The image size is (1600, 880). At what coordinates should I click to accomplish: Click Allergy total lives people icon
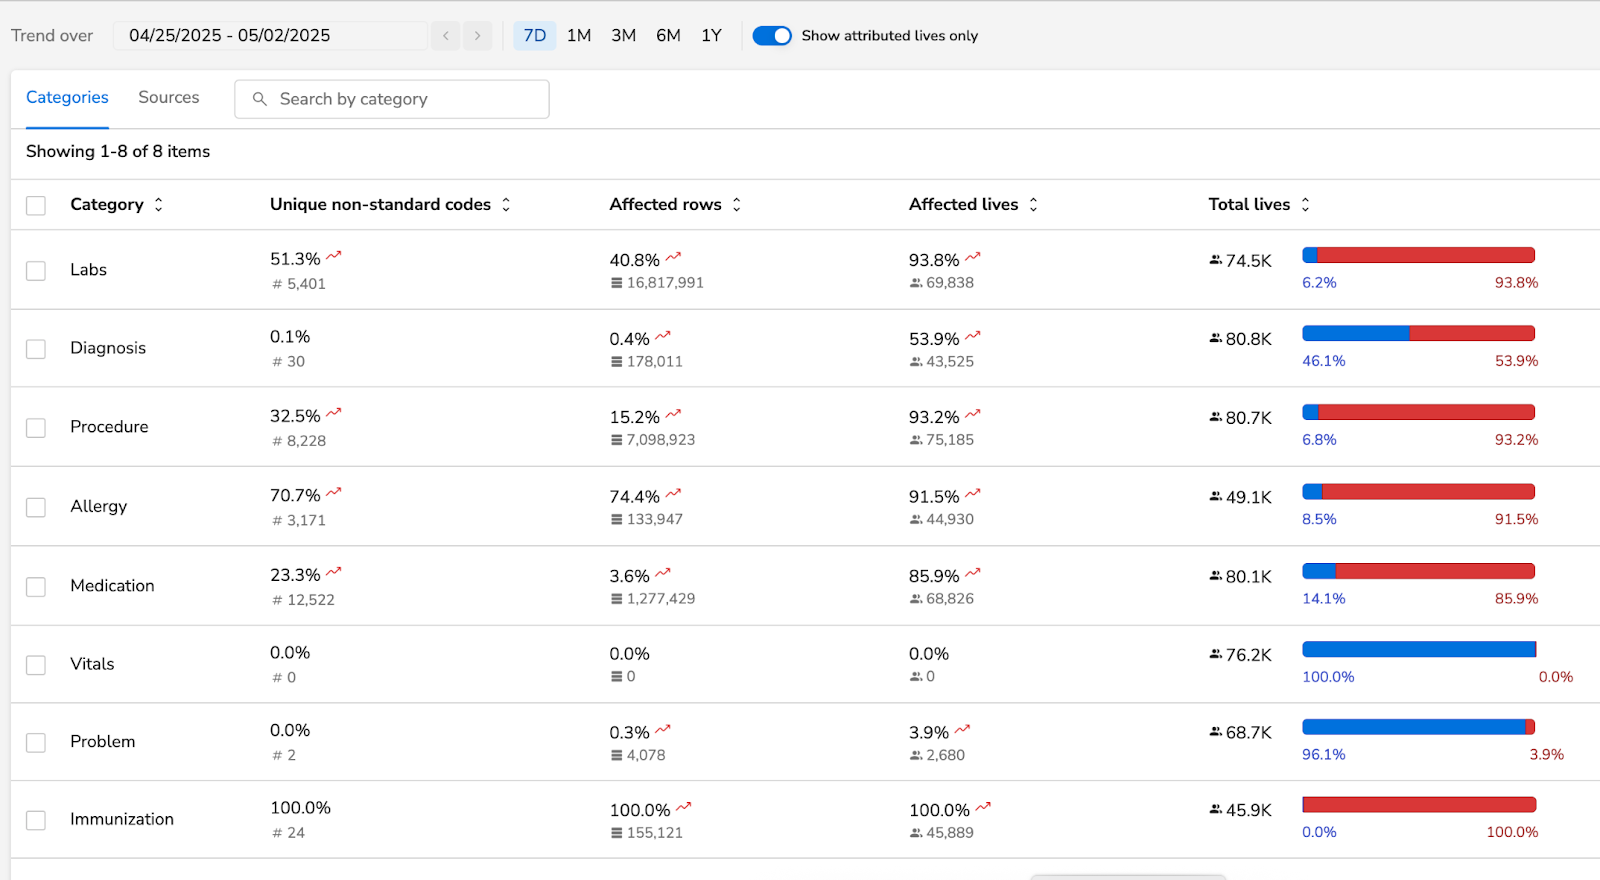(1216, 496)
